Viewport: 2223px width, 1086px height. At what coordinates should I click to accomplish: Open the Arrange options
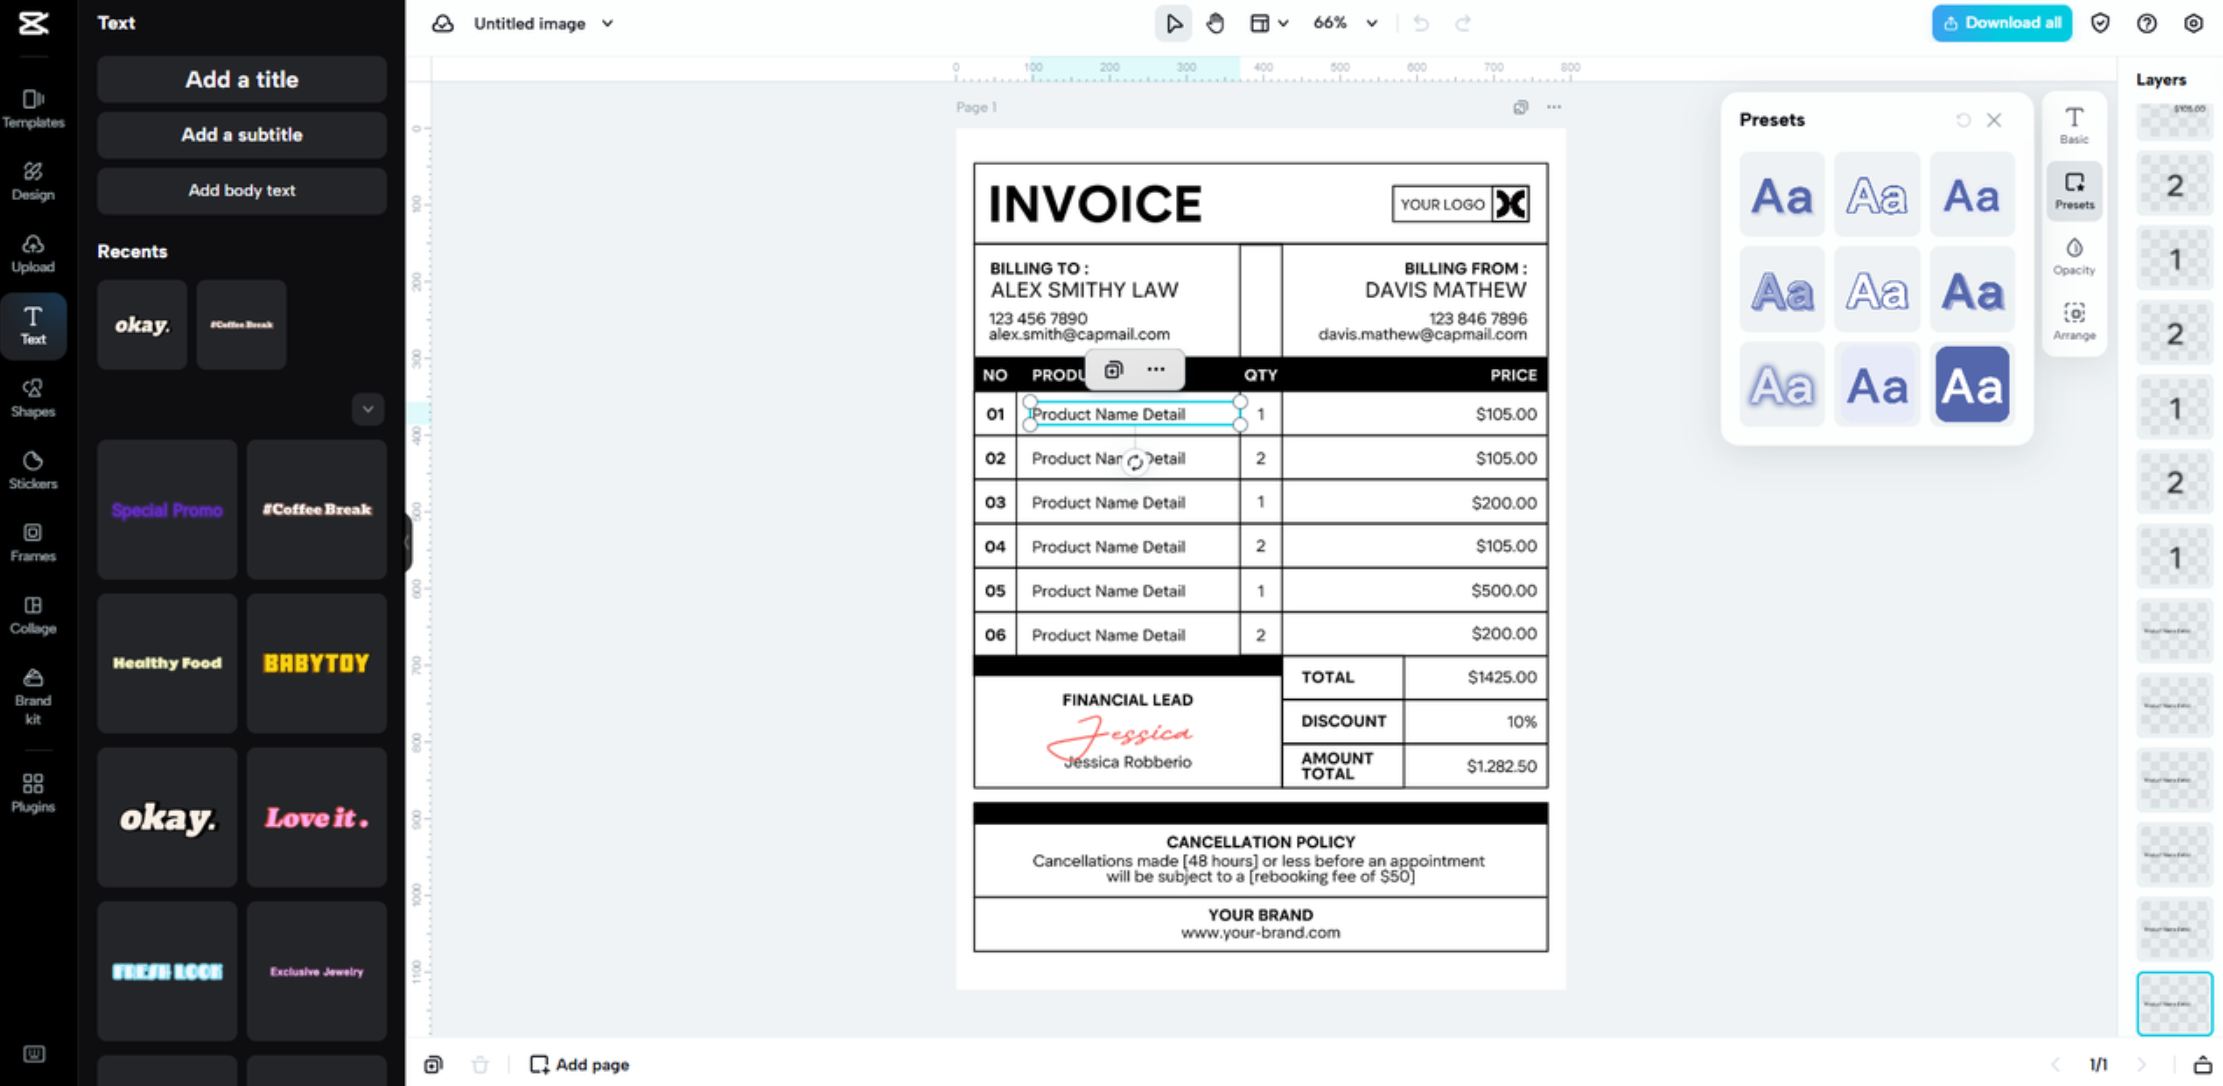(x=2074, y=321)
